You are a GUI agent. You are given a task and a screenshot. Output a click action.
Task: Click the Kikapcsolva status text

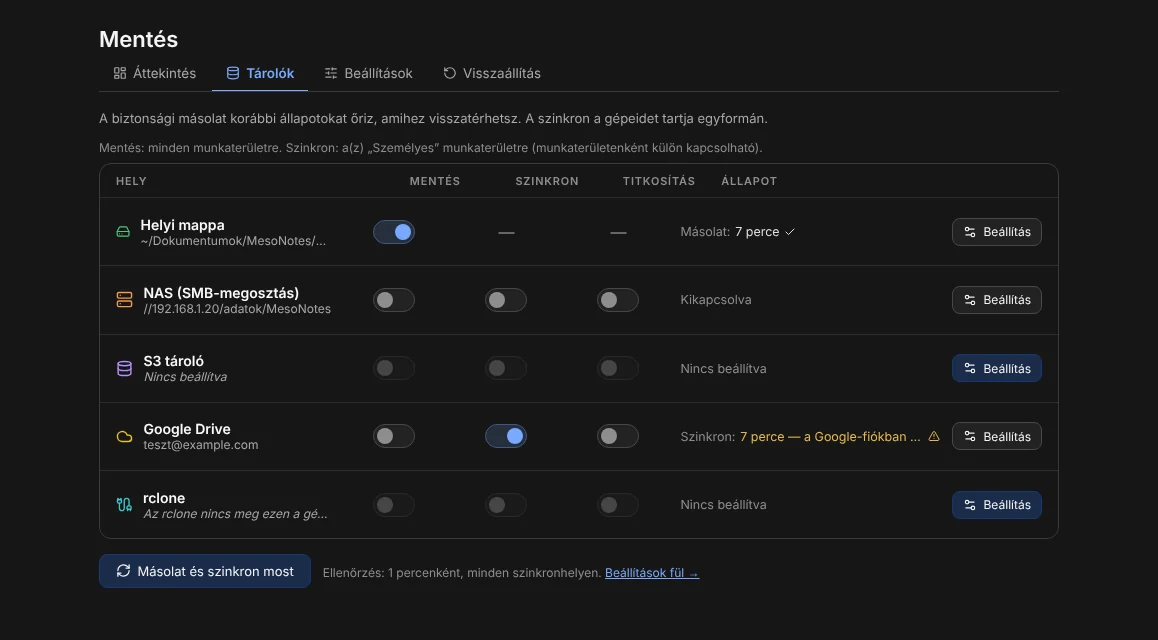(x=716, y=300)
